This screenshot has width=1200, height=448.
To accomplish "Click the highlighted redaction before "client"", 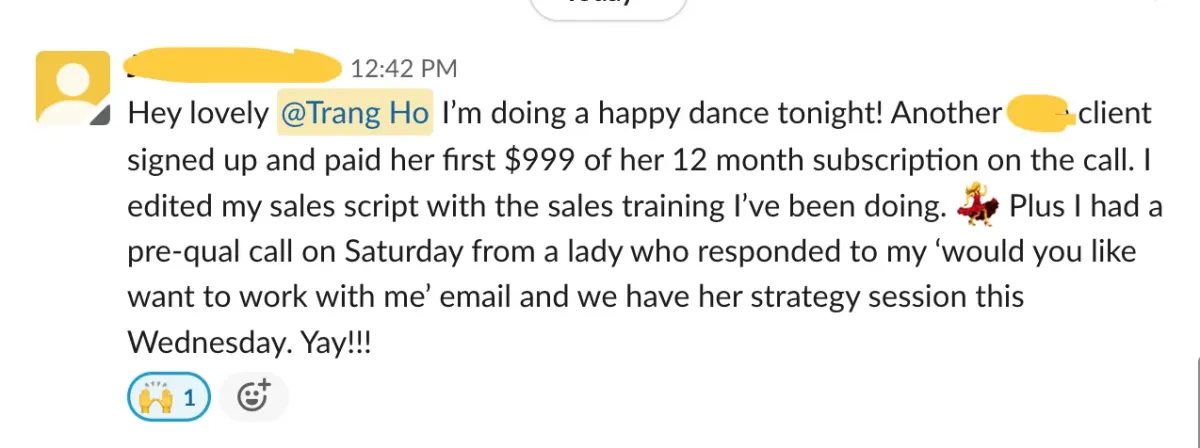I will (x=1040, y=114).
